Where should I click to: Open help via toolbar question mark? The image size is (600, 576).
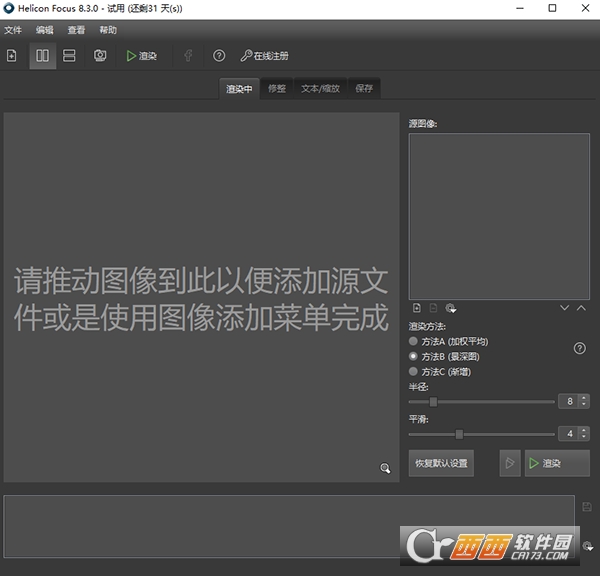tap(219, 56)
